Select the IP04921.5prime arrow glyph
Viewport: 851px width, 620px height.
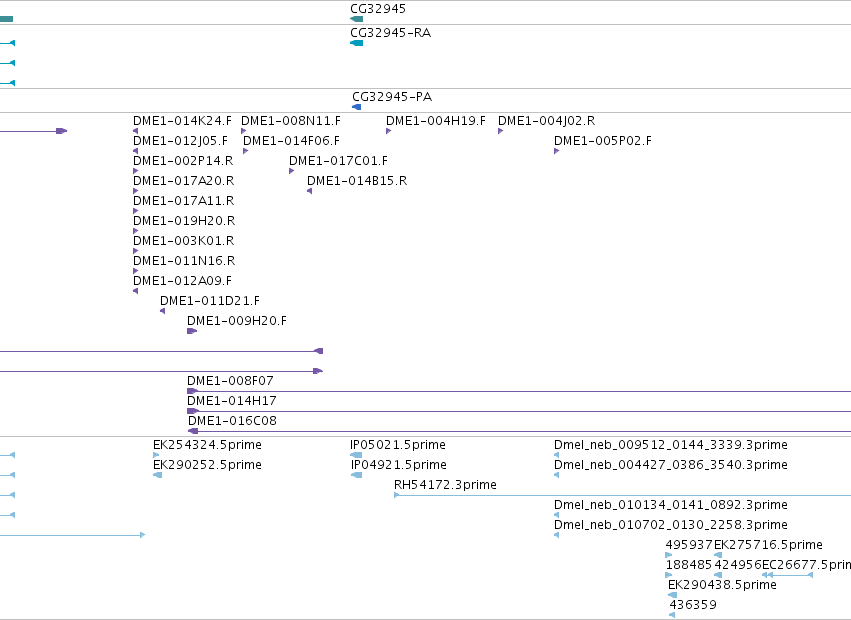click(357, 475)
